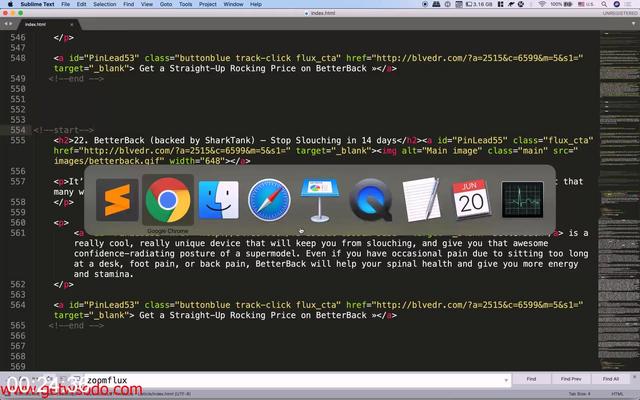Close the index.html tab
This screenshot has width=640, height=400.
(72, 24)
